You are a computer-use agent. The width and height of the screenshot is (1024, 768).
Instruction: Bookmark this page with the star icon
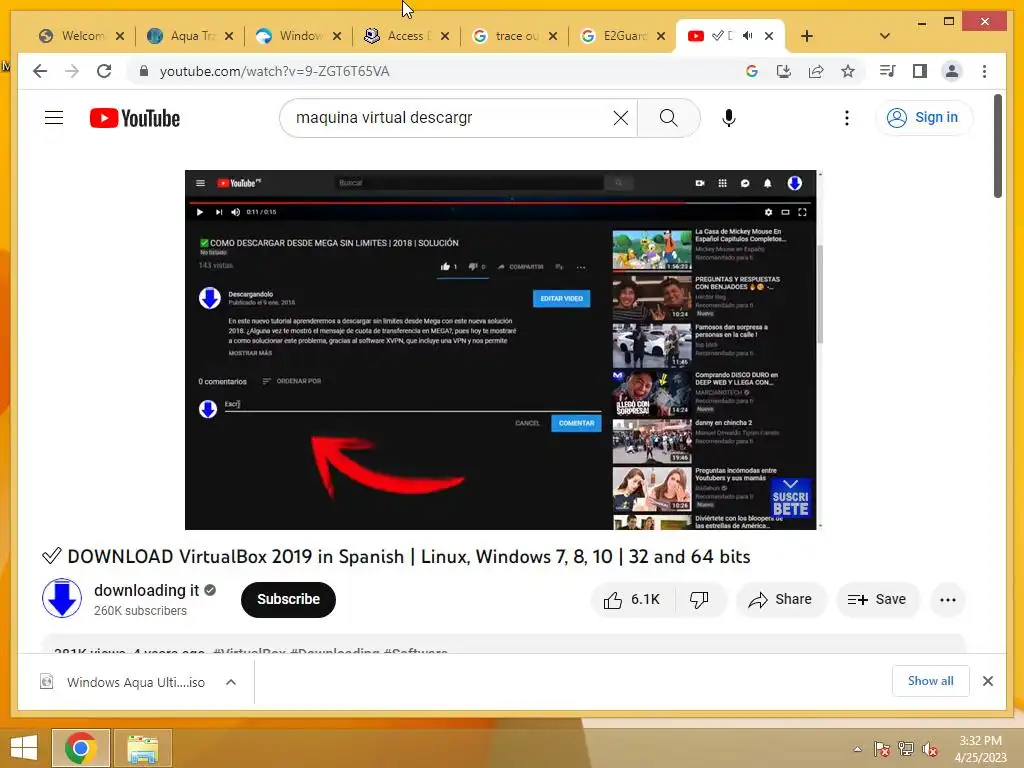point(848,71)
